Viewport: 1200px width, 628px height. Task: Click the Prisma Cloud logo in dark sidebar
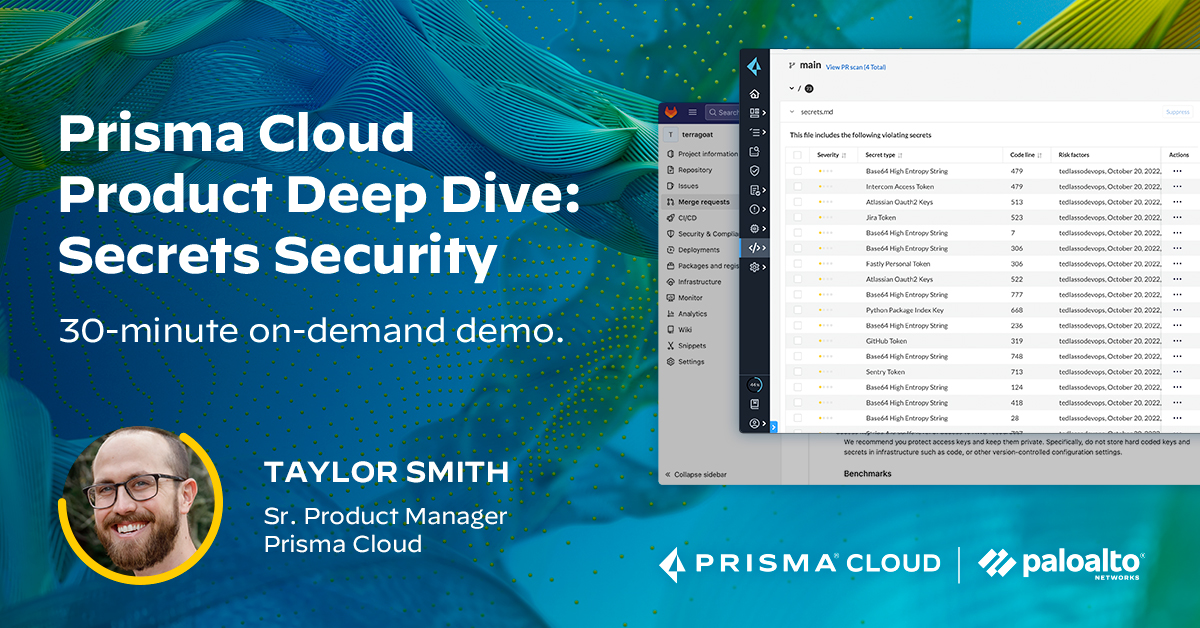(x=754, y=67)
